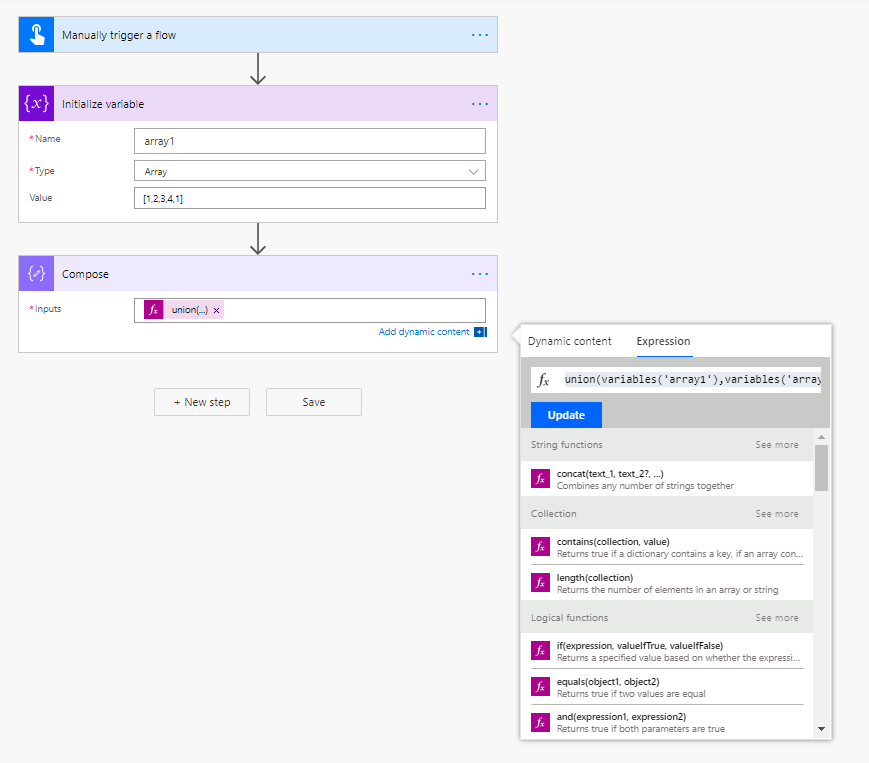
Task: Click fx icon beside length function
Action: (x=540, y=582)
